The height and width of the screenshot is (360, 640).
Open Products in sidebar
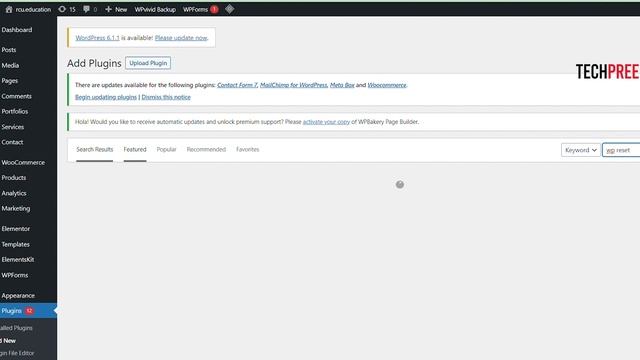tap(13, 178)
